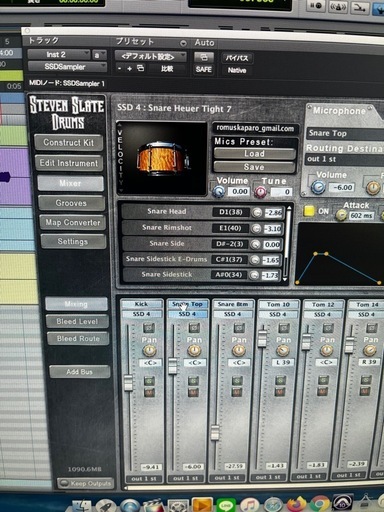Image resolution: width=384 pixels, height=512 pixels.
Task: Solo the Snare Top channel
Action: pyautogui.click(x=193, y=380)
